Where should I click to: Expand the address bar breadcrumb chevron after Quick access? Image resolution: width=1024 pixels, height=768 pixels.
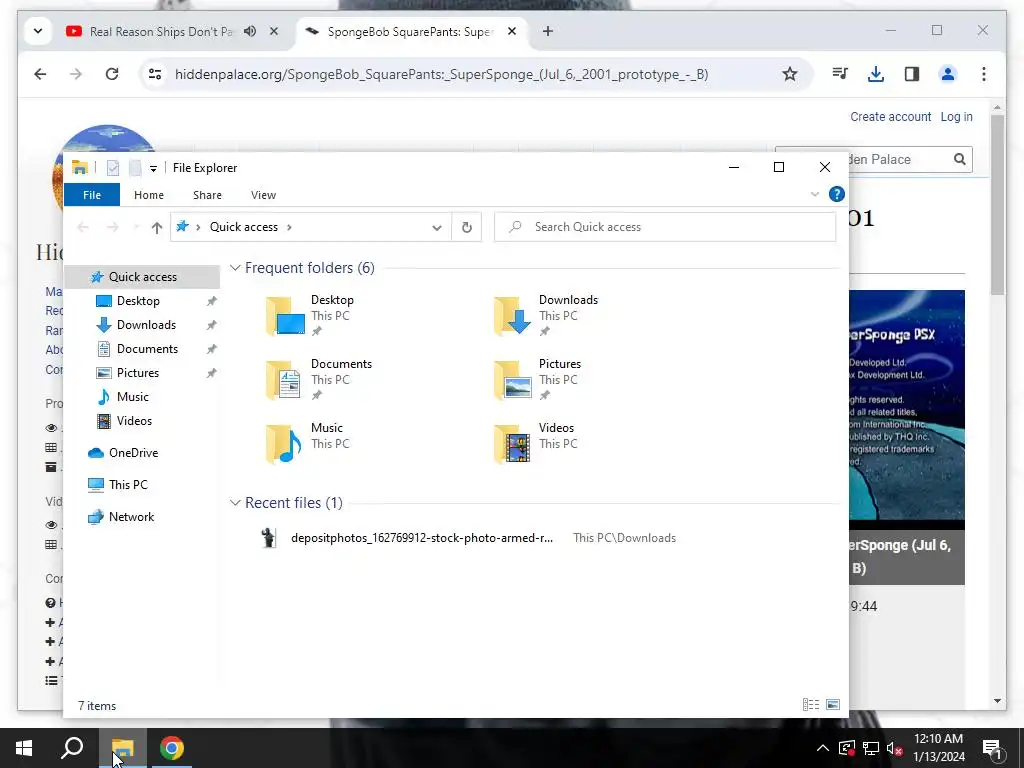tap(289, 227)
